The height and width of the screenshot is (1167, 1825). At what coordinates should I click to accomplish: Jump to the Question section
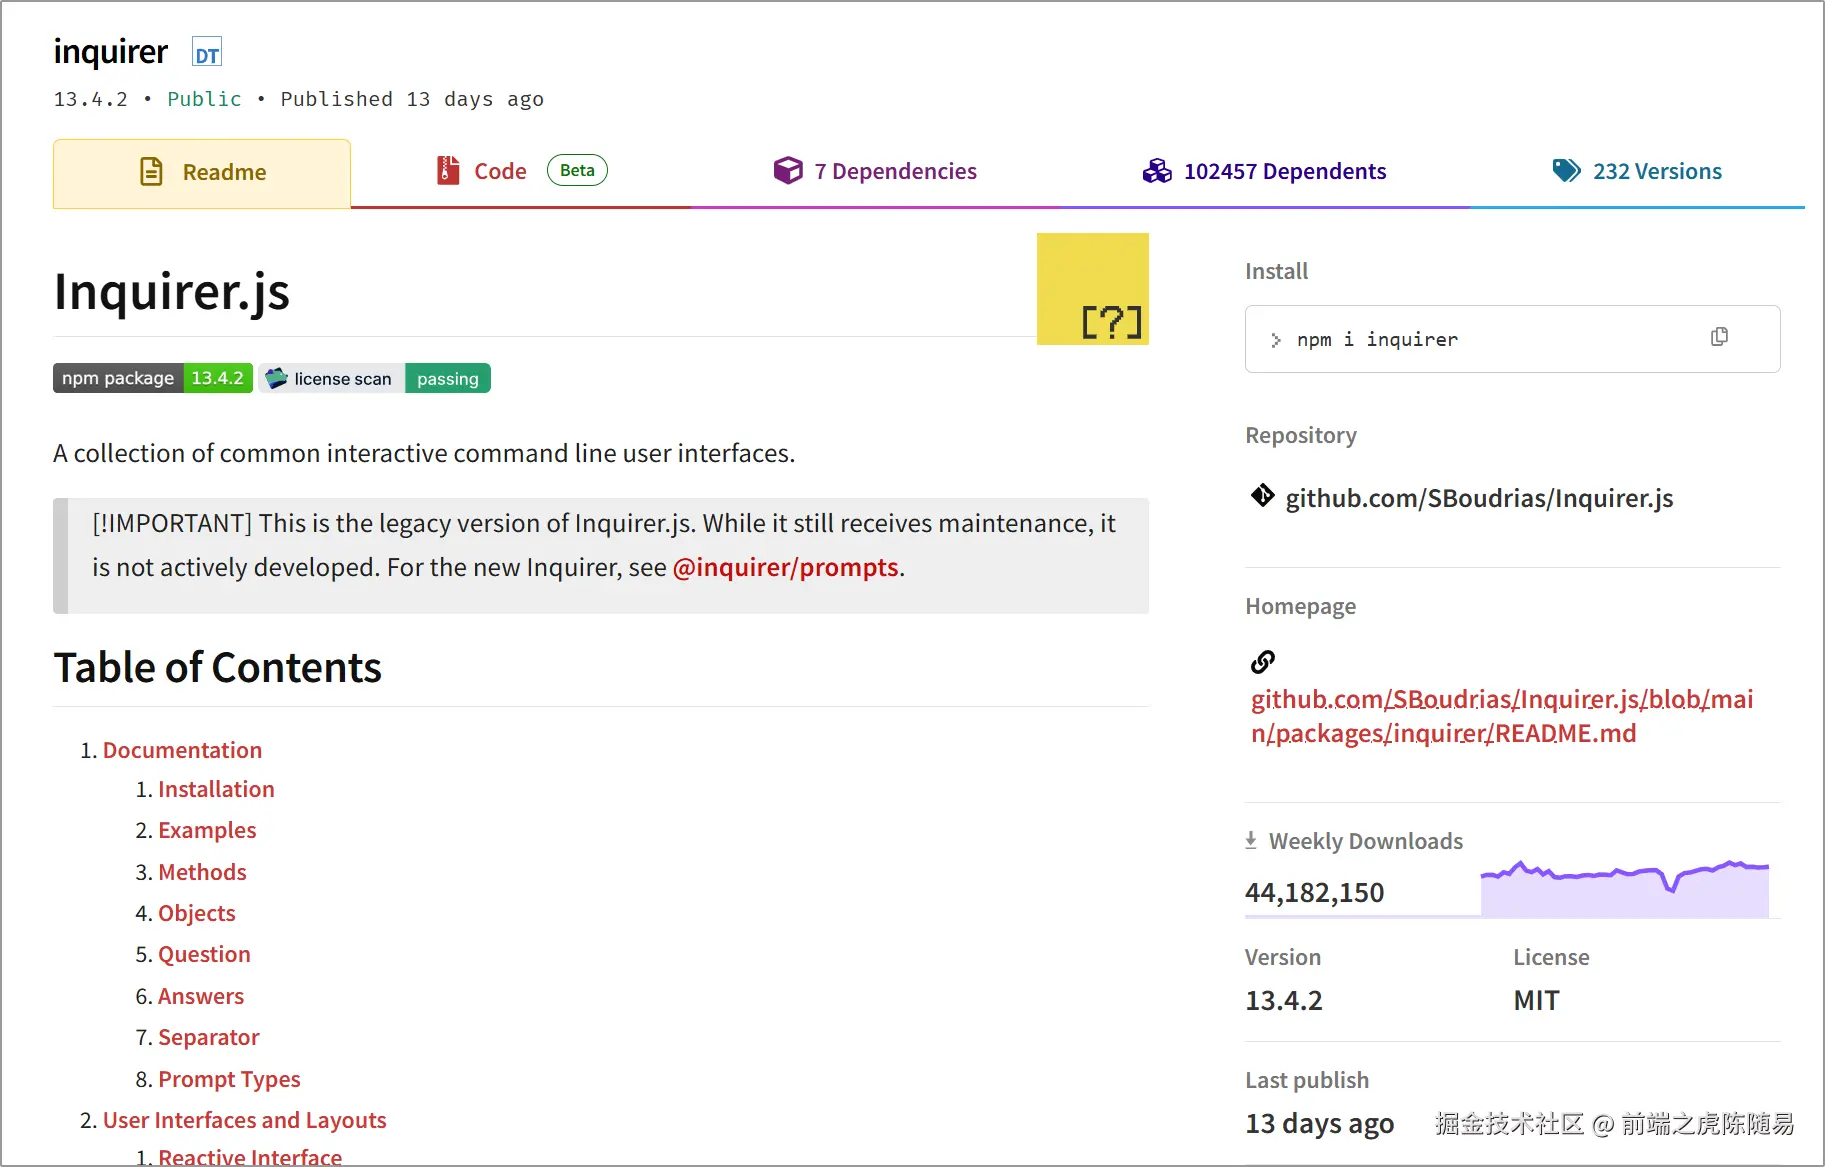(x=204, y=954)
